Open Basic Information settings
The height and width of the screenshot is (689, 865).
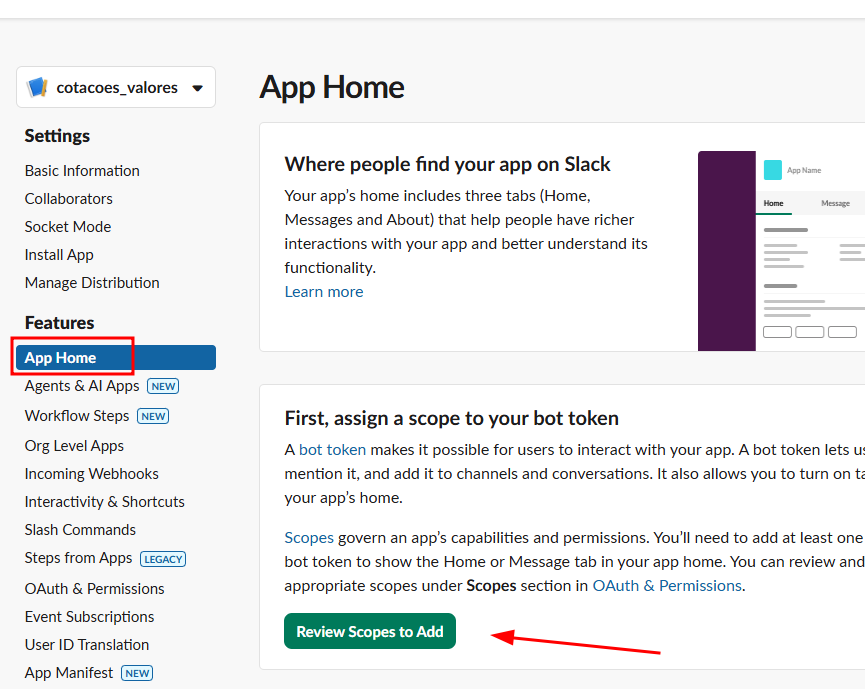[x=82, y=171]
